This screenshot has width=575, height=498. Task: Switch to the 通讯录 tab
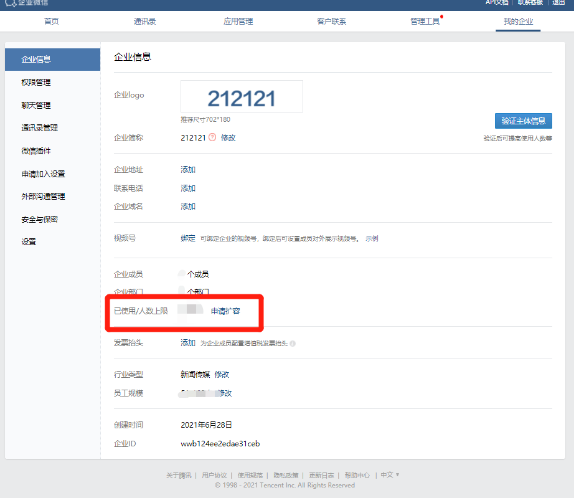pyautogui.click(x=144, y=22)
